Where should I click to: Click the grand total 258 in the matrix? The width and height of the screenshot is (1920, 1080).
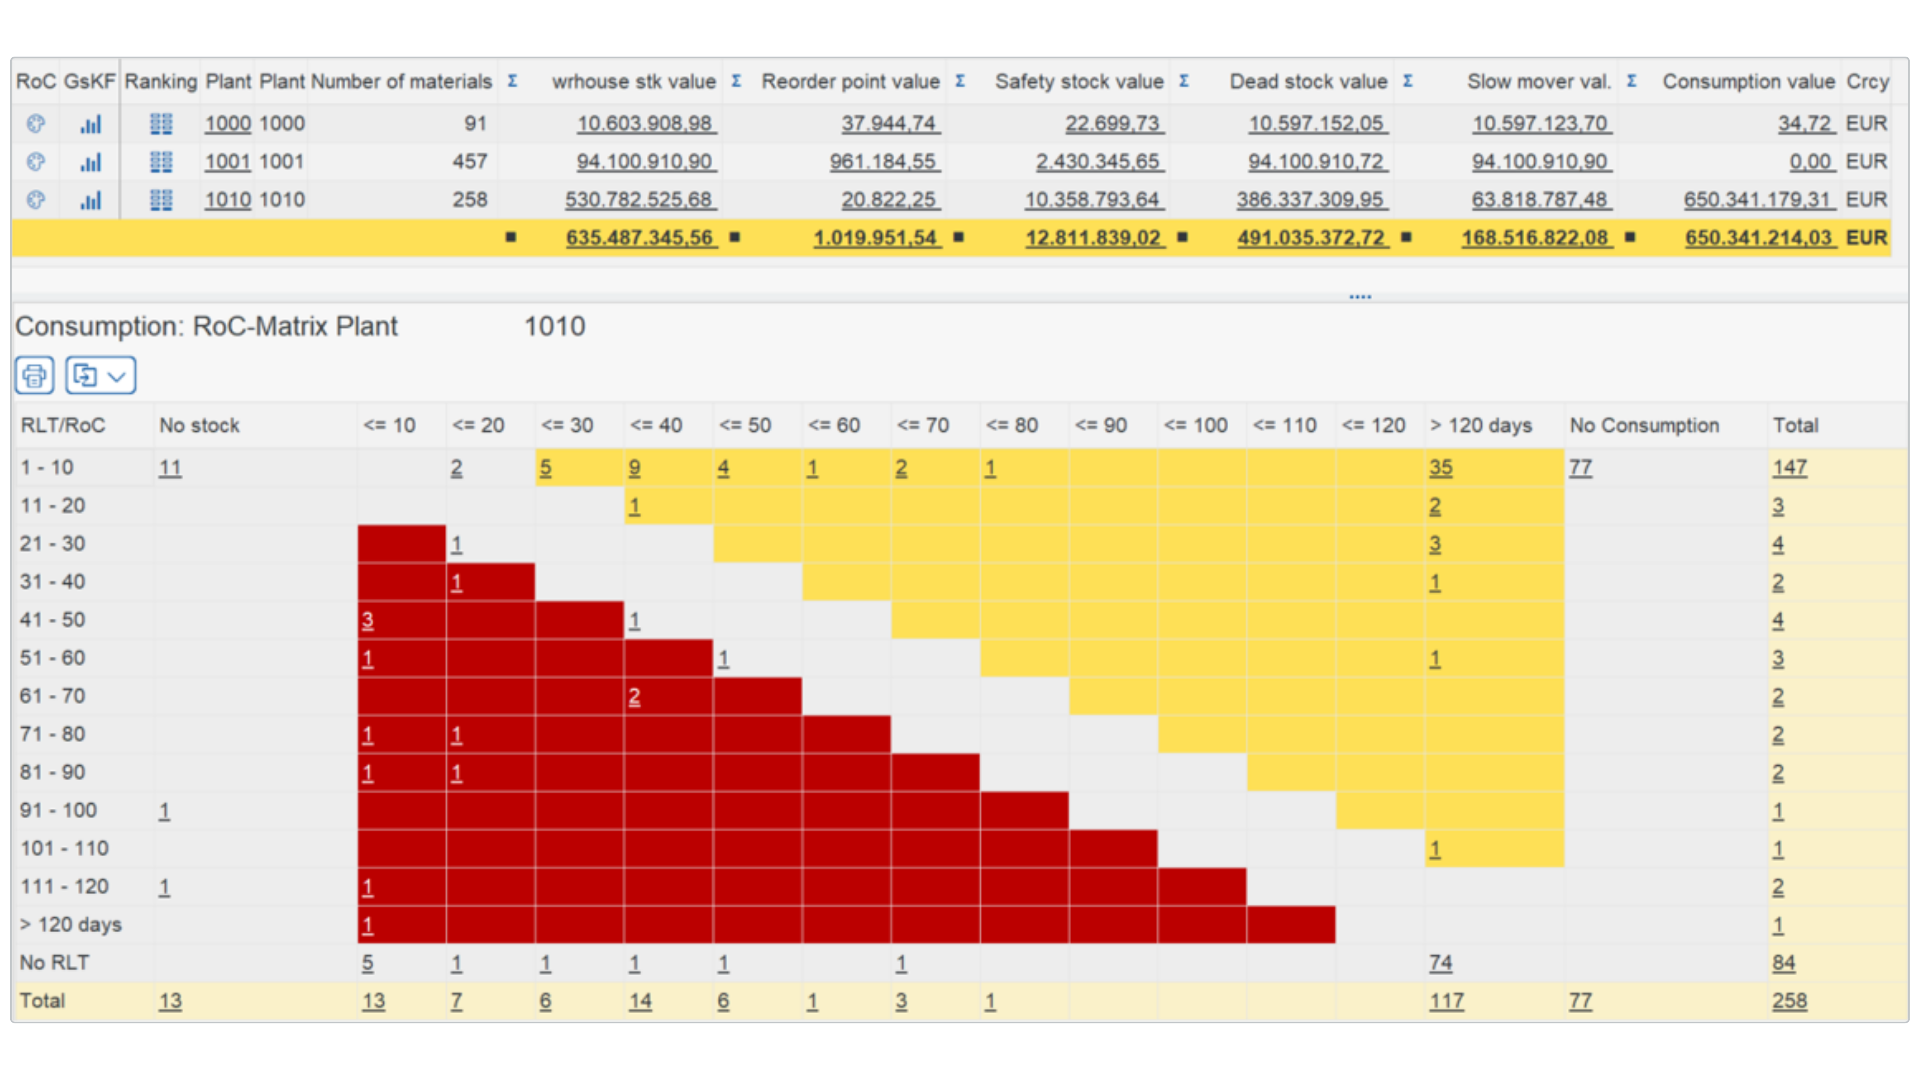[x=1789, y=1000]
